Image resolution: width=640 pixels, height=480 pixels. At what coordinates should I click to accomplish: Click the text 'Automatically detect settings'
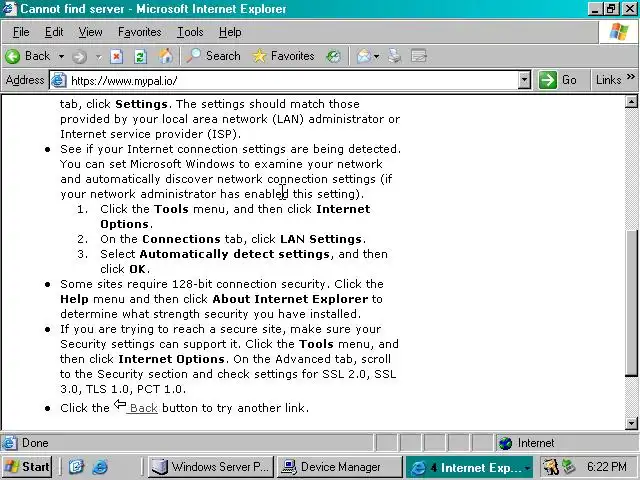(234, 254)
